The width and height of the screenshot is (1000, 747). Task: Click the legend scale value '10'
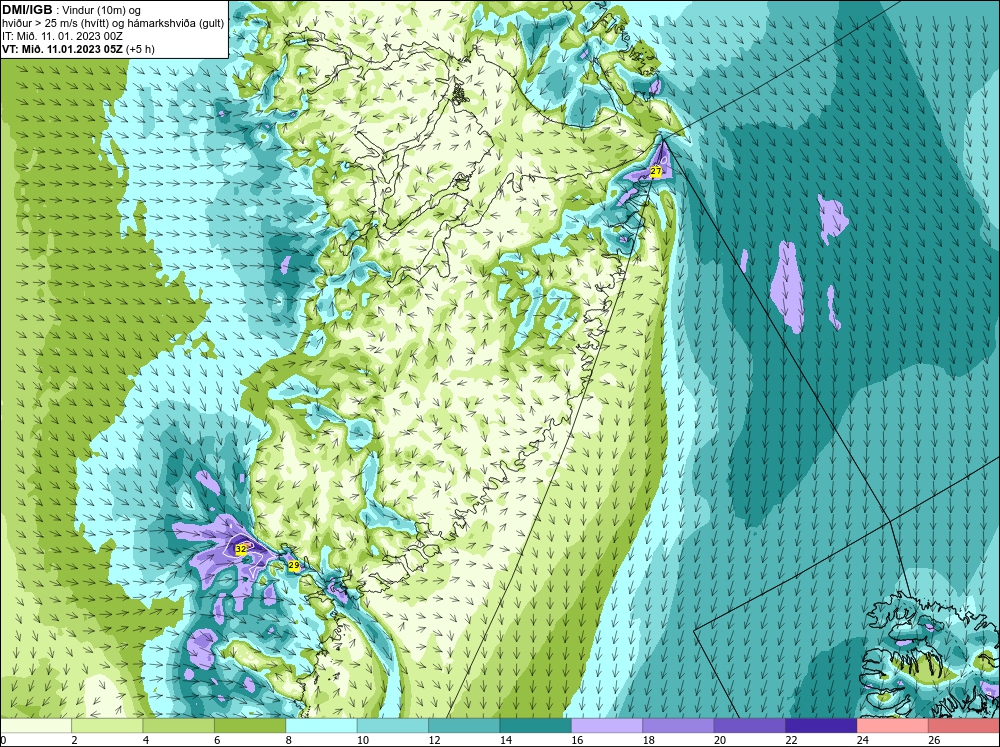click(x=363, y=740)
